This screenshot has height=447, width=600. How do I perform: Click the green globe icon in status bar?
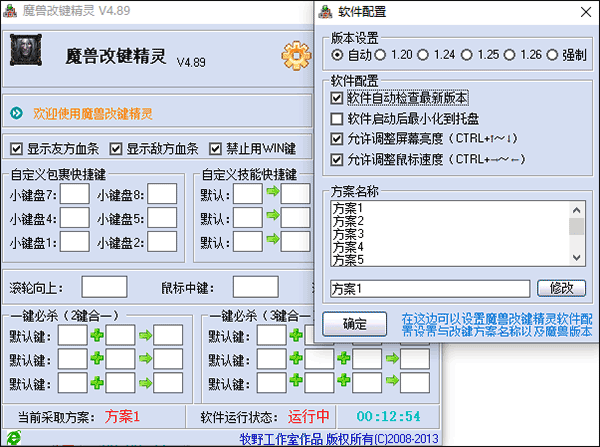[x=13, y=438]
